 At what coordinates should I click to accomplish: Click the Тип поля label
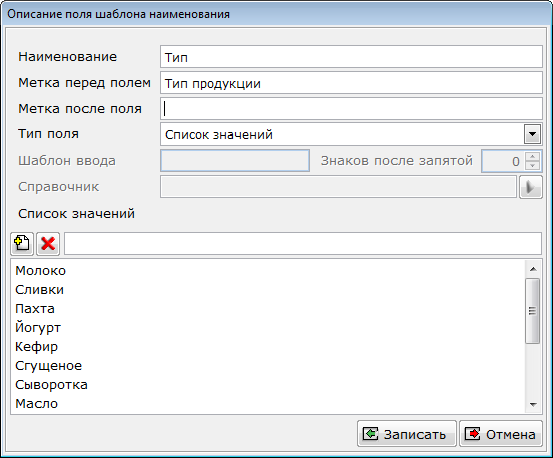(48, 134)
